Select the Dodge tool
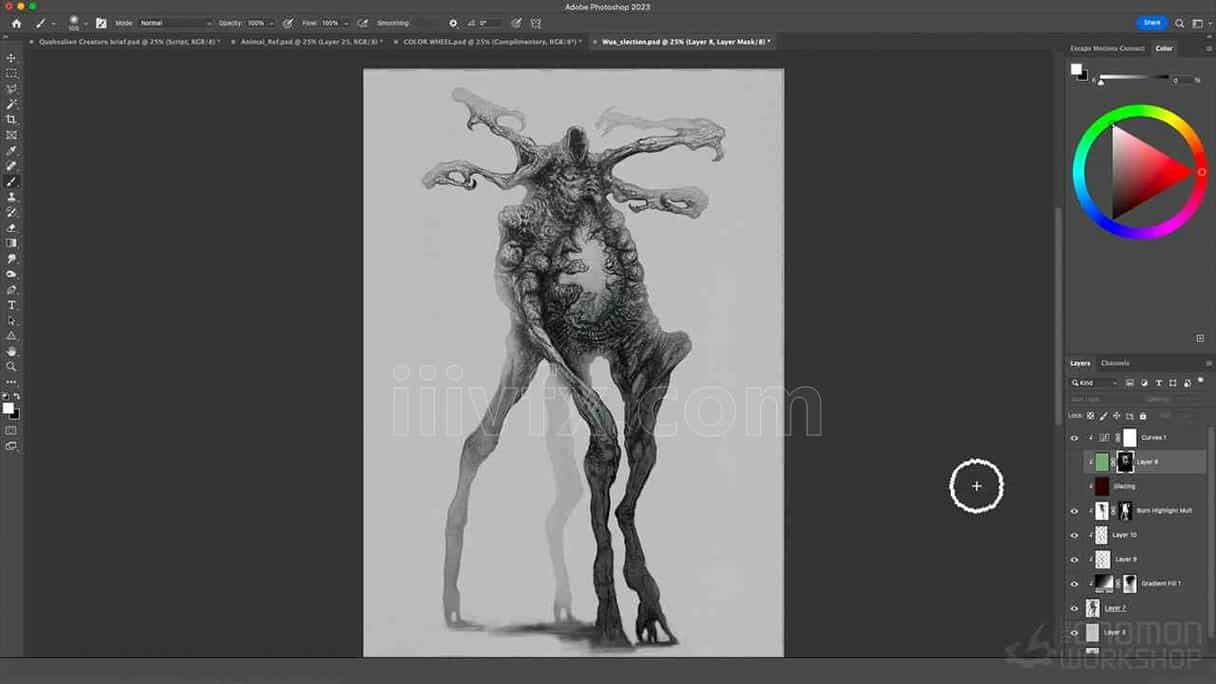1216x684 pixels. (x=12, y=274)
